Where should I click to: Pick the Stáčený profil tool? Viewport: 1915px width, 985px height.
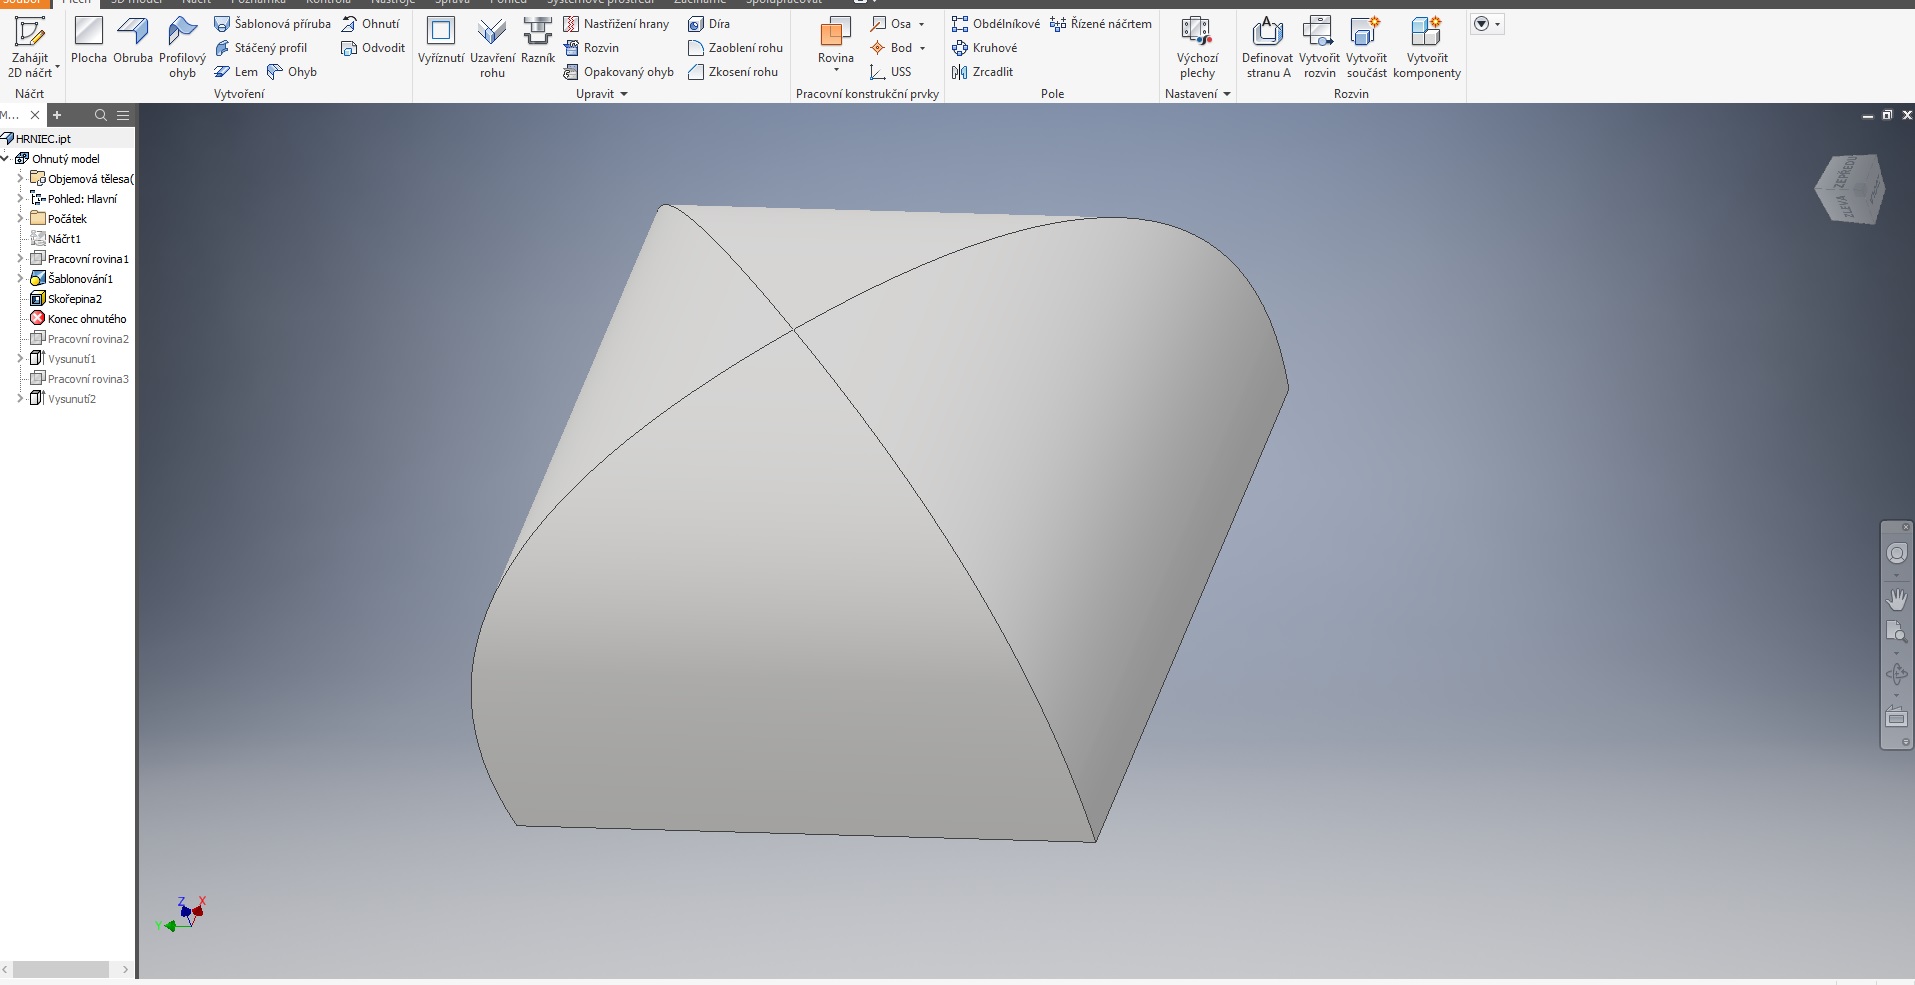tap(261, 48)
